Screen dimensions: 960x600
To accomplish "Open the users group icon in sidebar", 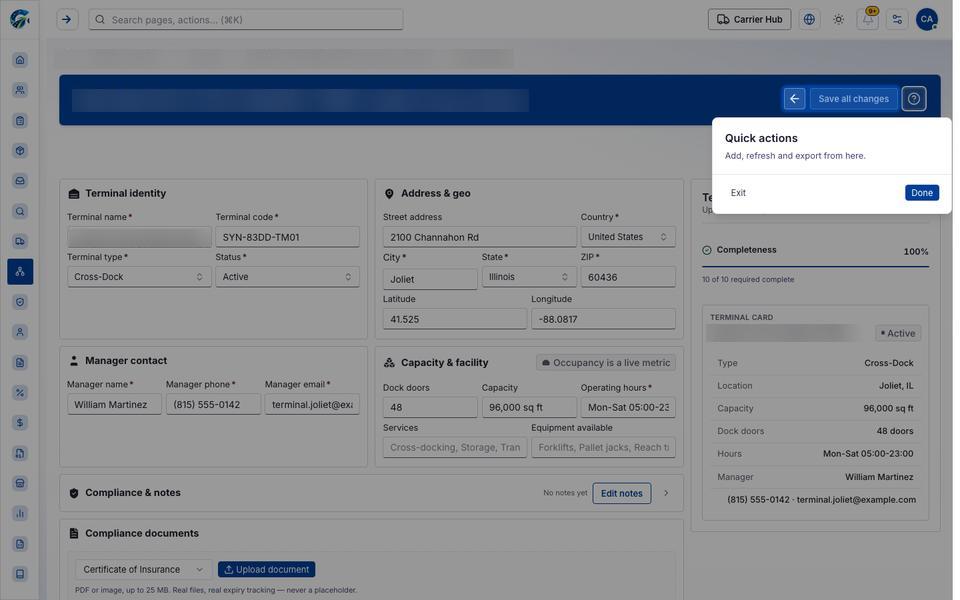I will [x=20, y=90].
